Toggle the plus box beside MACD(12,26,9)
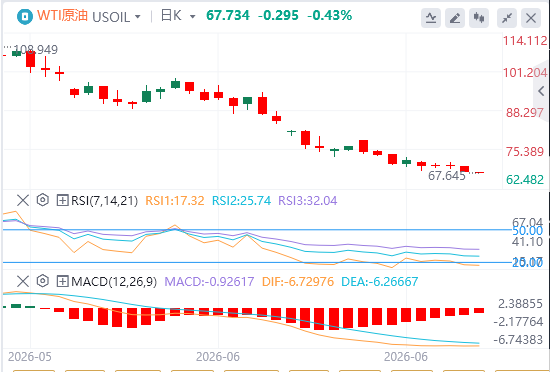The height and width of the screenshot is (372, 550). point(62,281)
